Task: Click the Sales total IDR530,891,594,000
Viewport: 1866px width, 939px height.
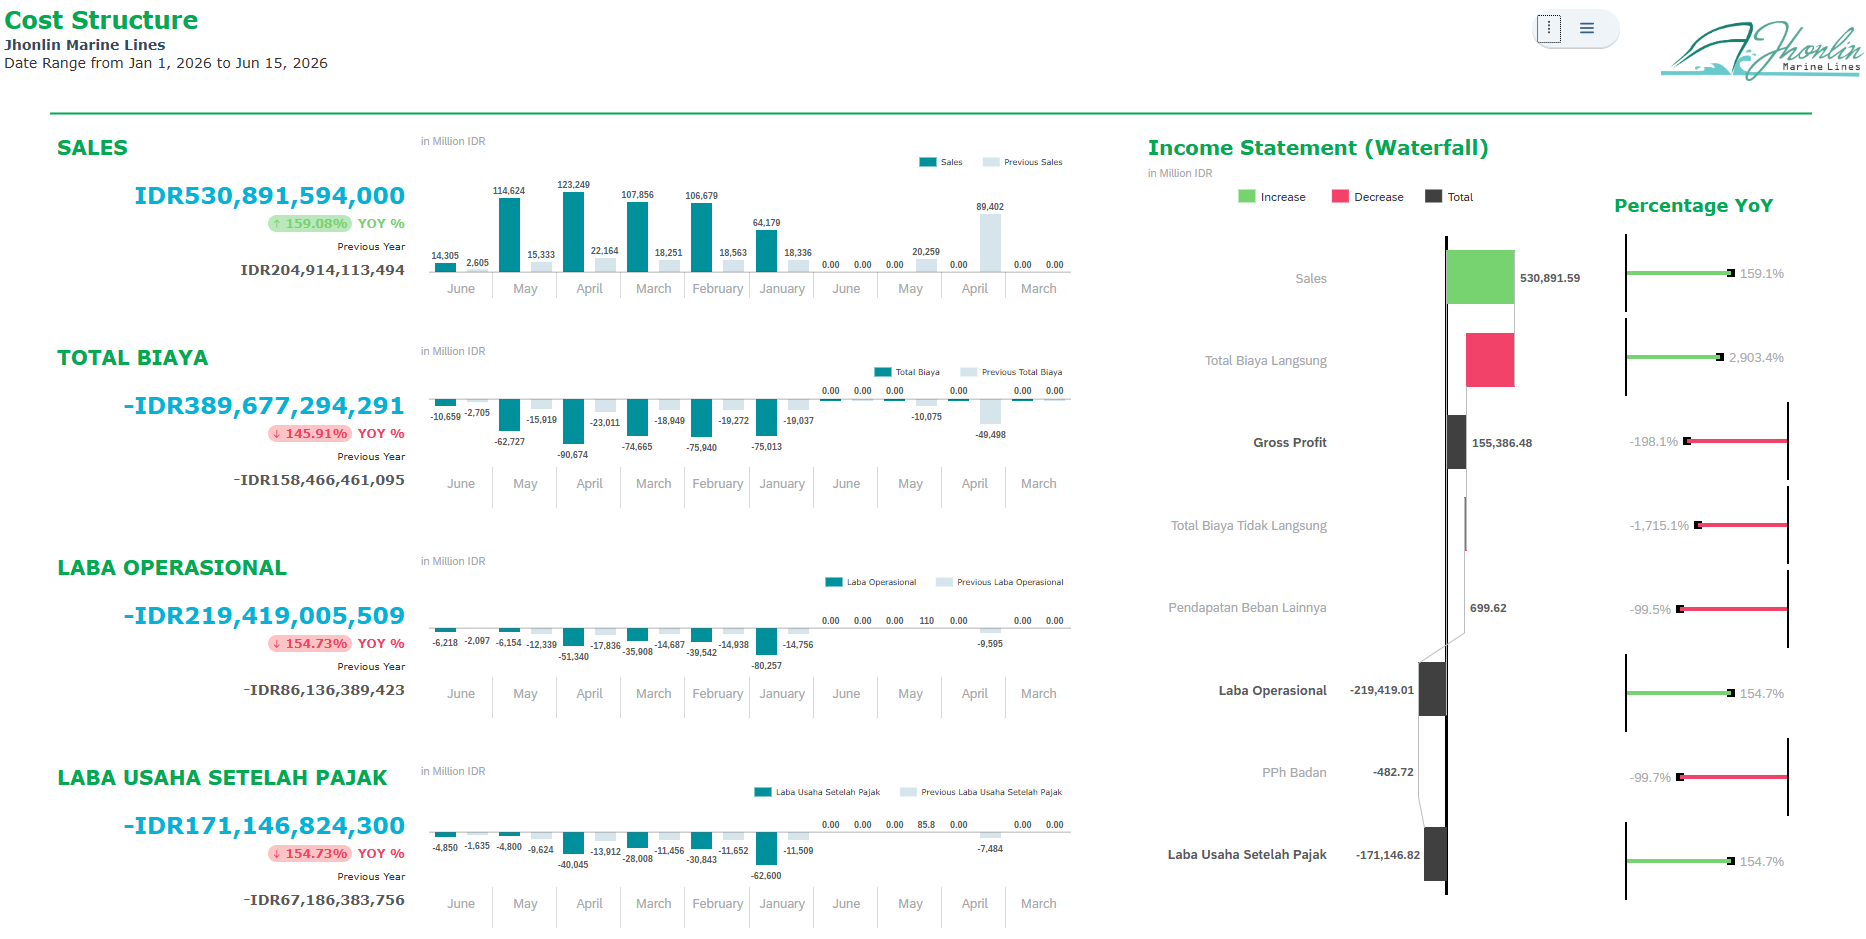Action: click(270, 196)
